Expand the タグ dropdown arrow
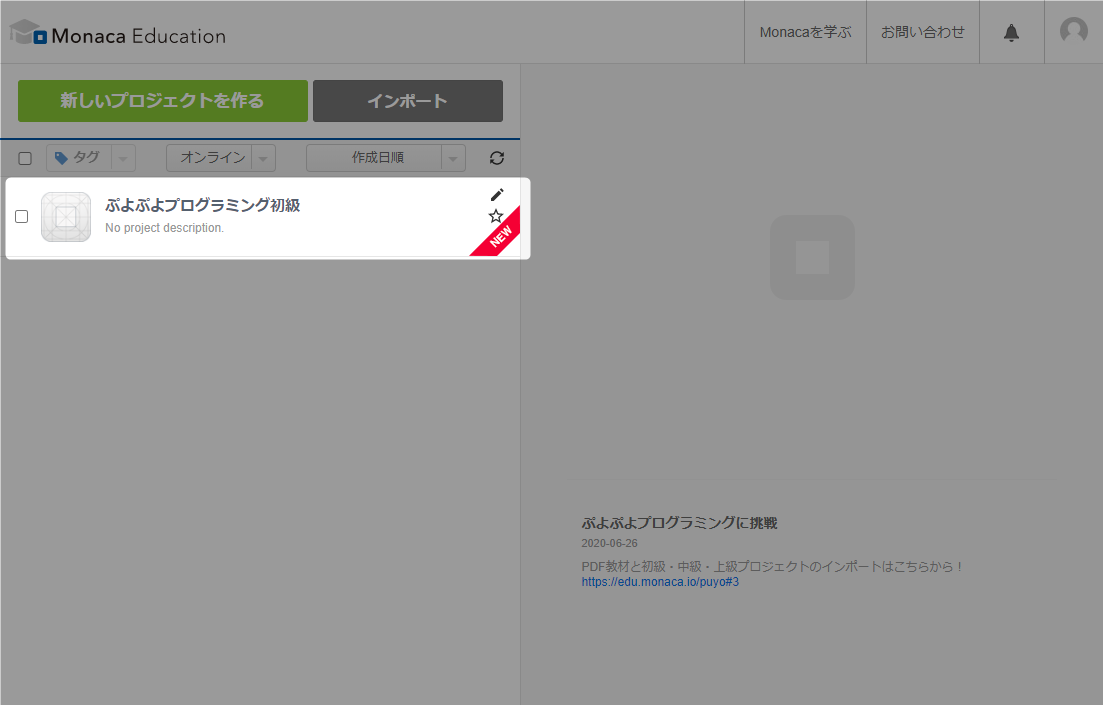The height and width of the screenshot is (705, 1103). (123, 158)
